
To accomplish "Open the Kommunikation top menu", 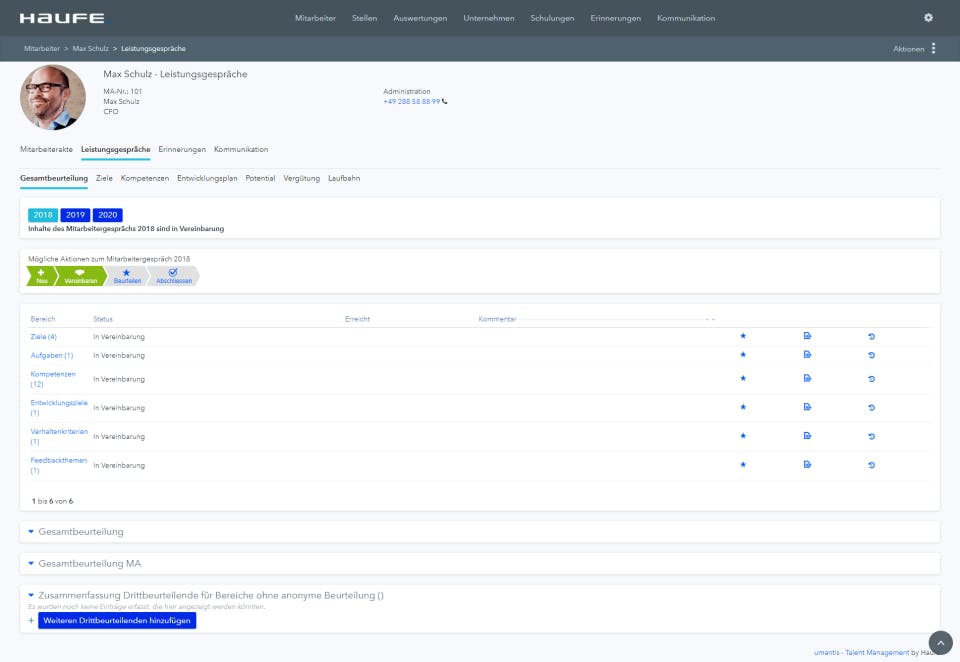I will 686,18.
